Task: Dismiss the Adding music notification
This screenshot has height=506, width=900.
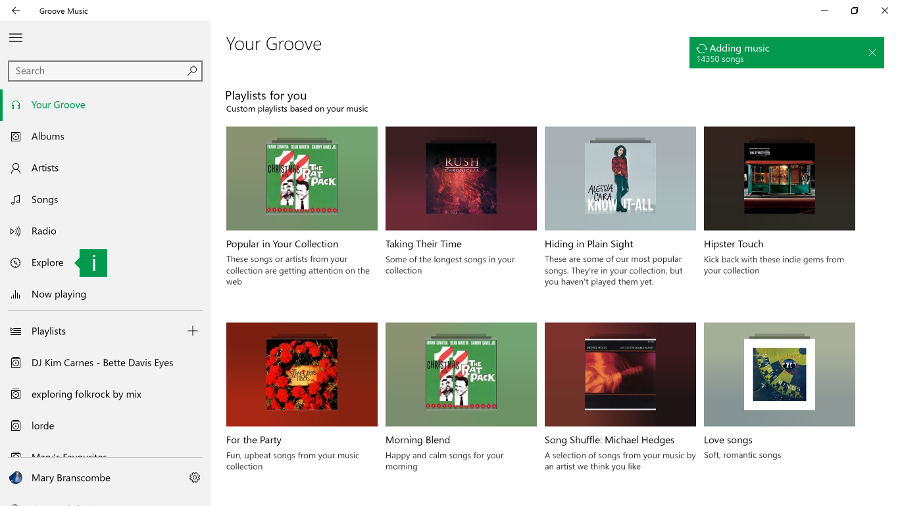Action: 872,53
